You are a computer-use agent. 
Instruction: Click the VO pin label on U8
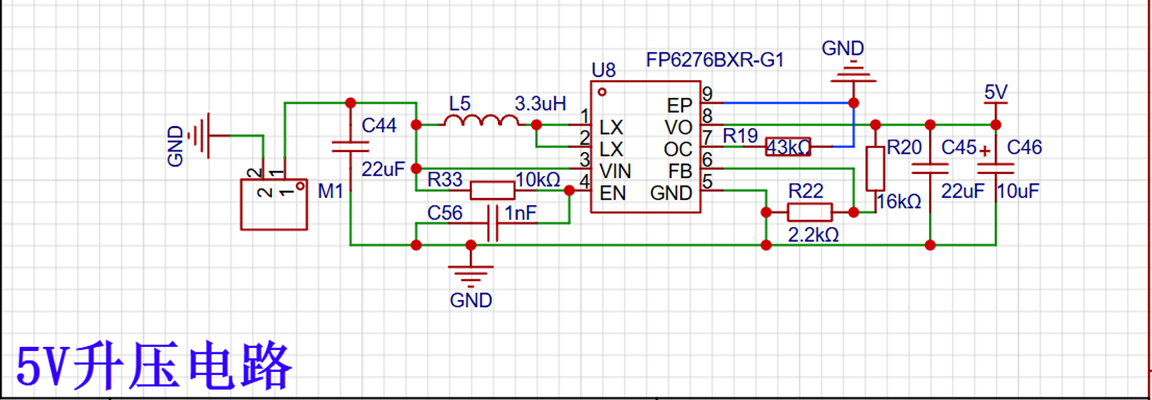pyautogui.click(x=680, y=126)
